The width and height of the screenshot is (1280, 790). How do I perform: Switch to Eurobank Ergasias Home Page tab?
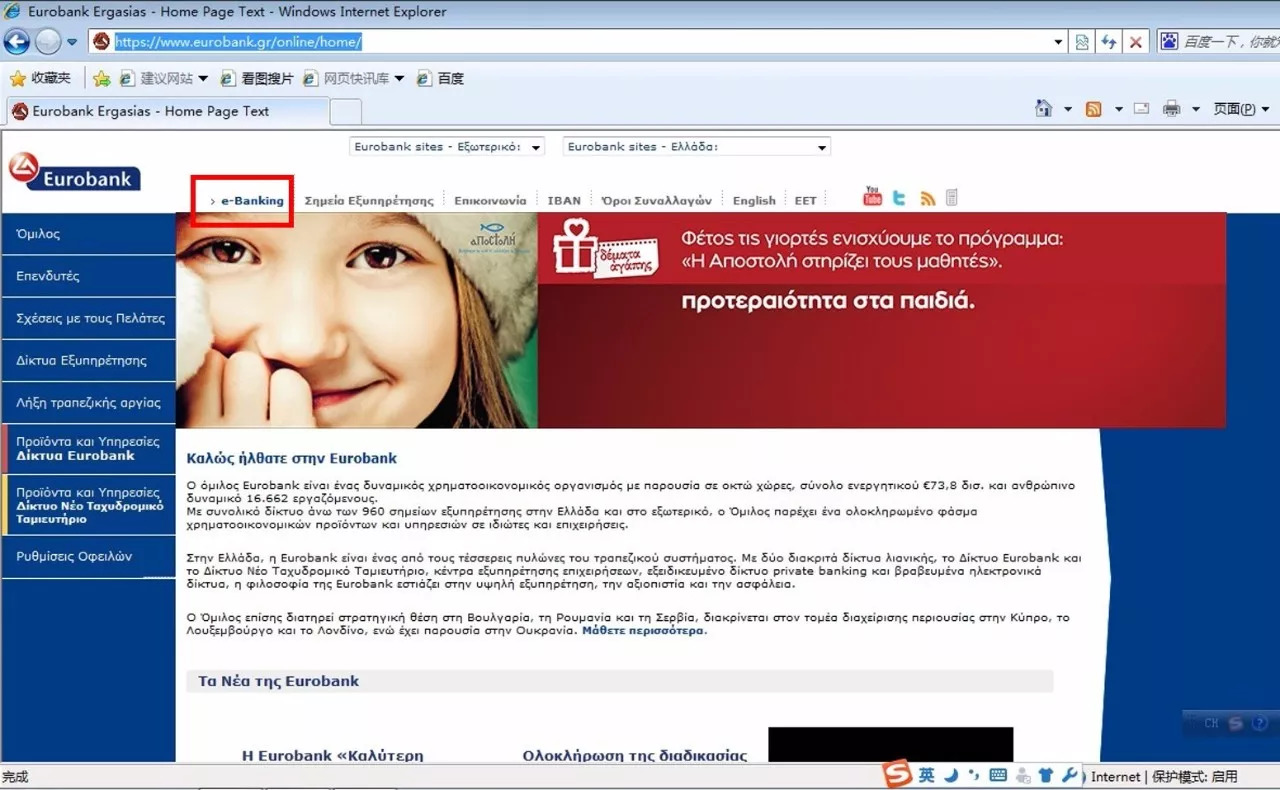[165, 111]
